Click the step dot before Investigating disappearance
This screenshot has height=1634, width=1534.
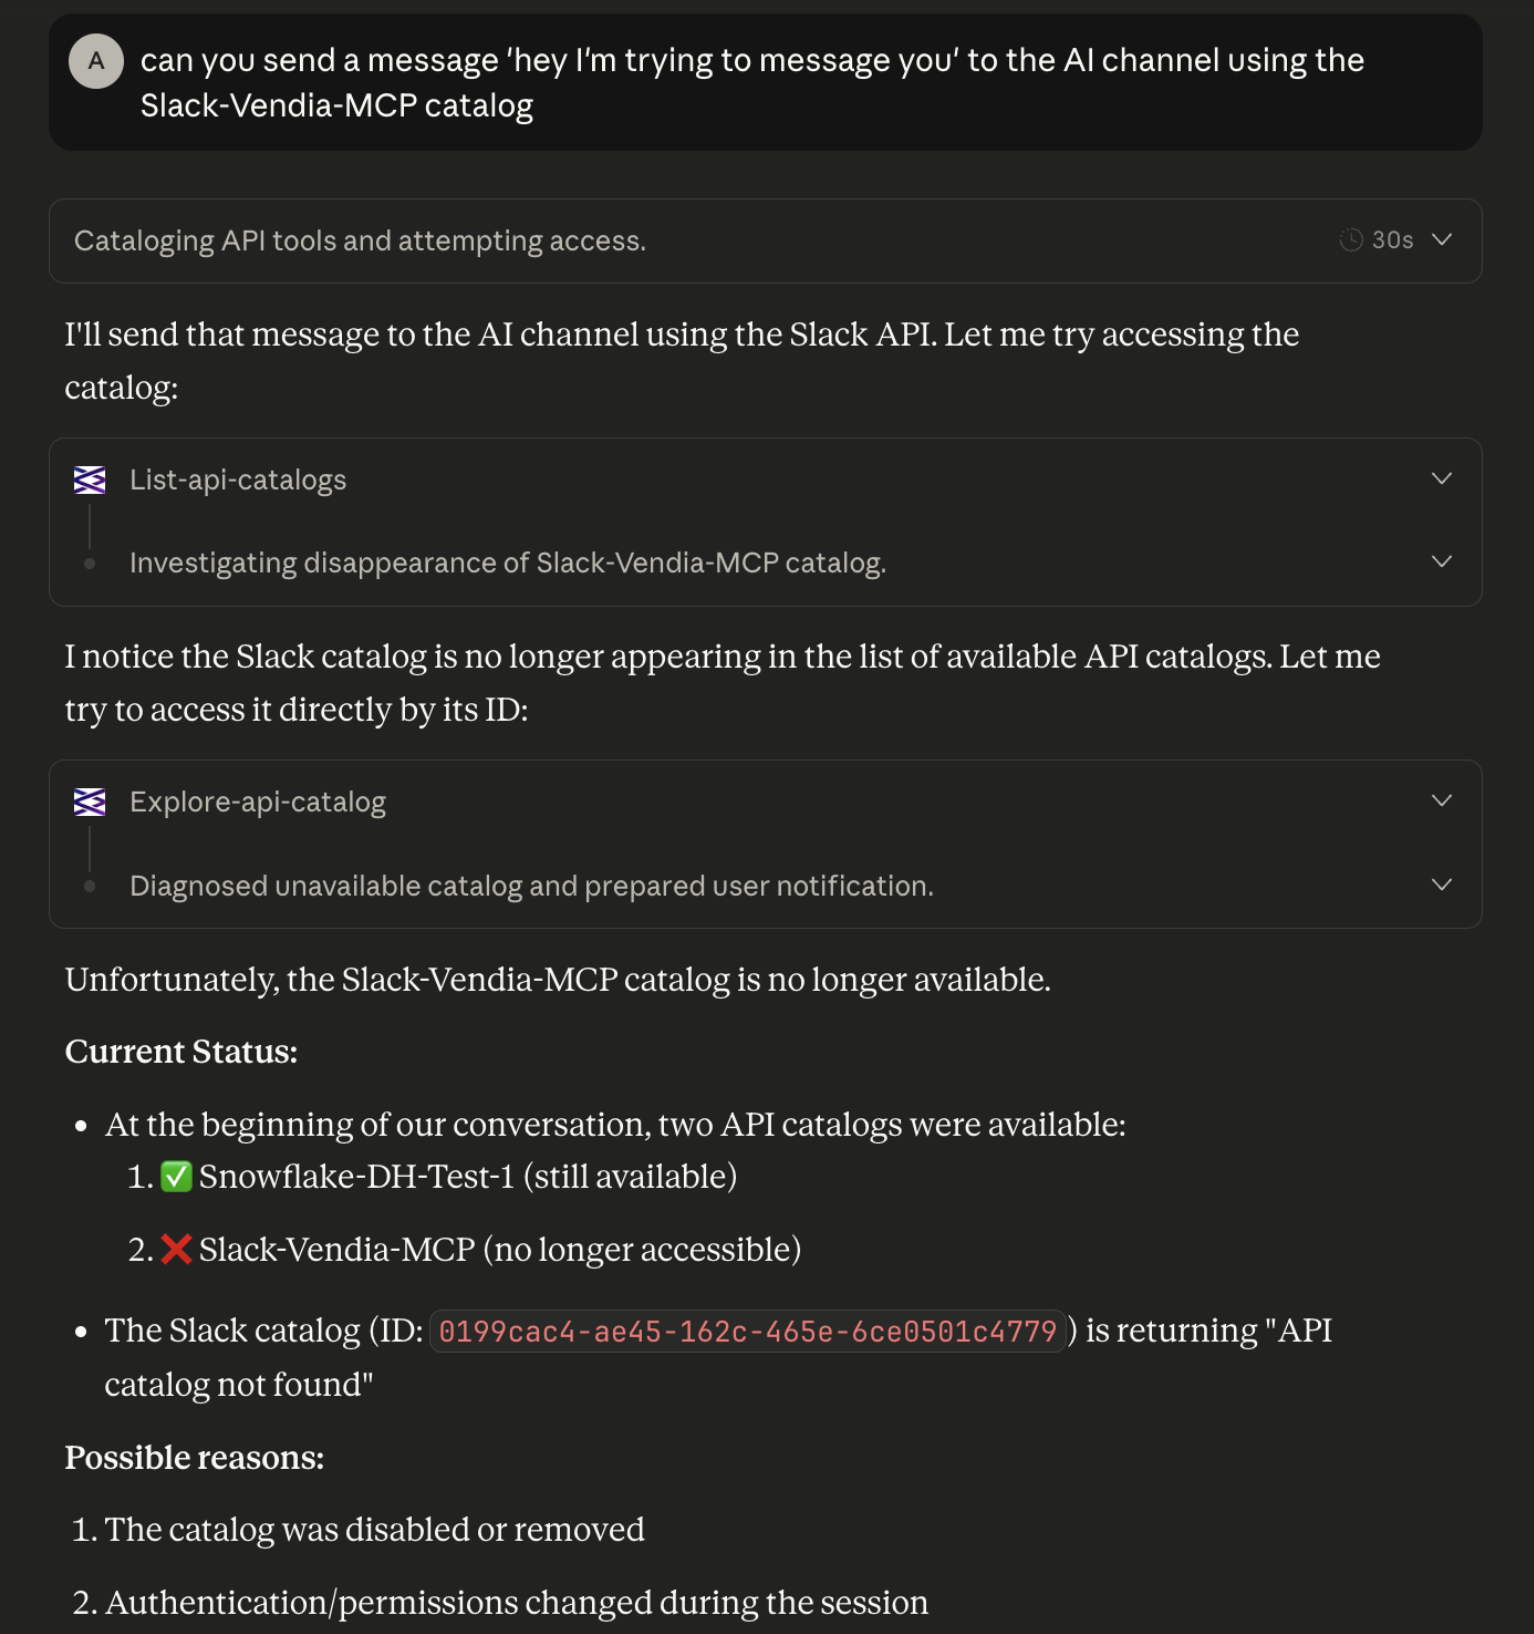[x=90, y=564]
